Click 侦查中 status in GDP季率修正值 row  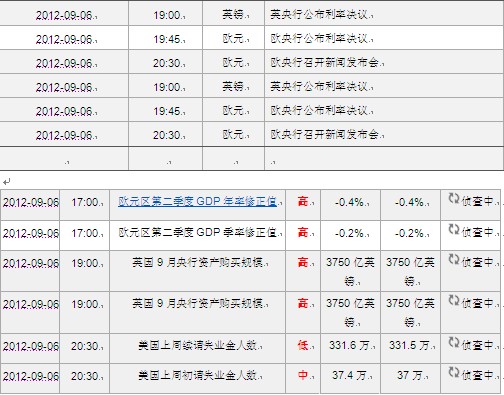pos(478,231)
